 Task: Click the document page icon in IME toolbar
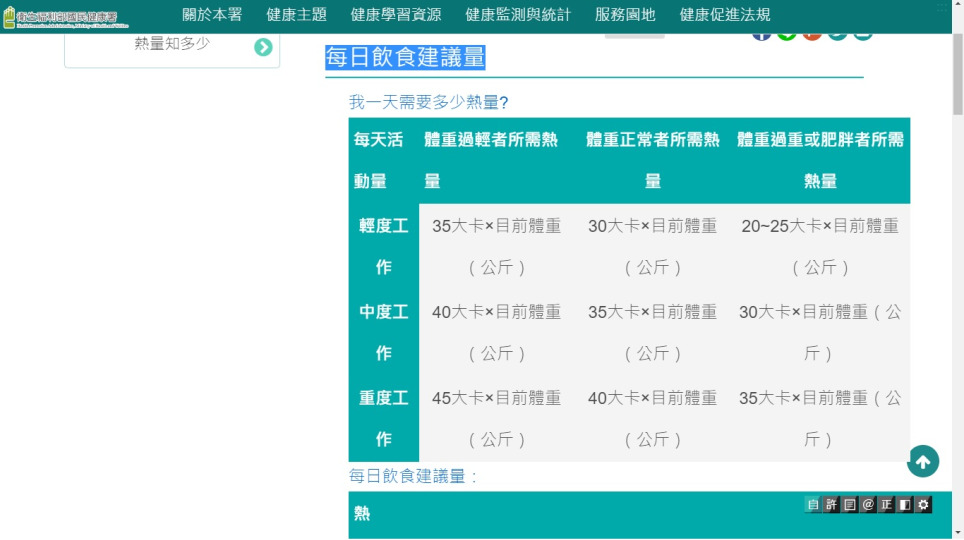849,505
